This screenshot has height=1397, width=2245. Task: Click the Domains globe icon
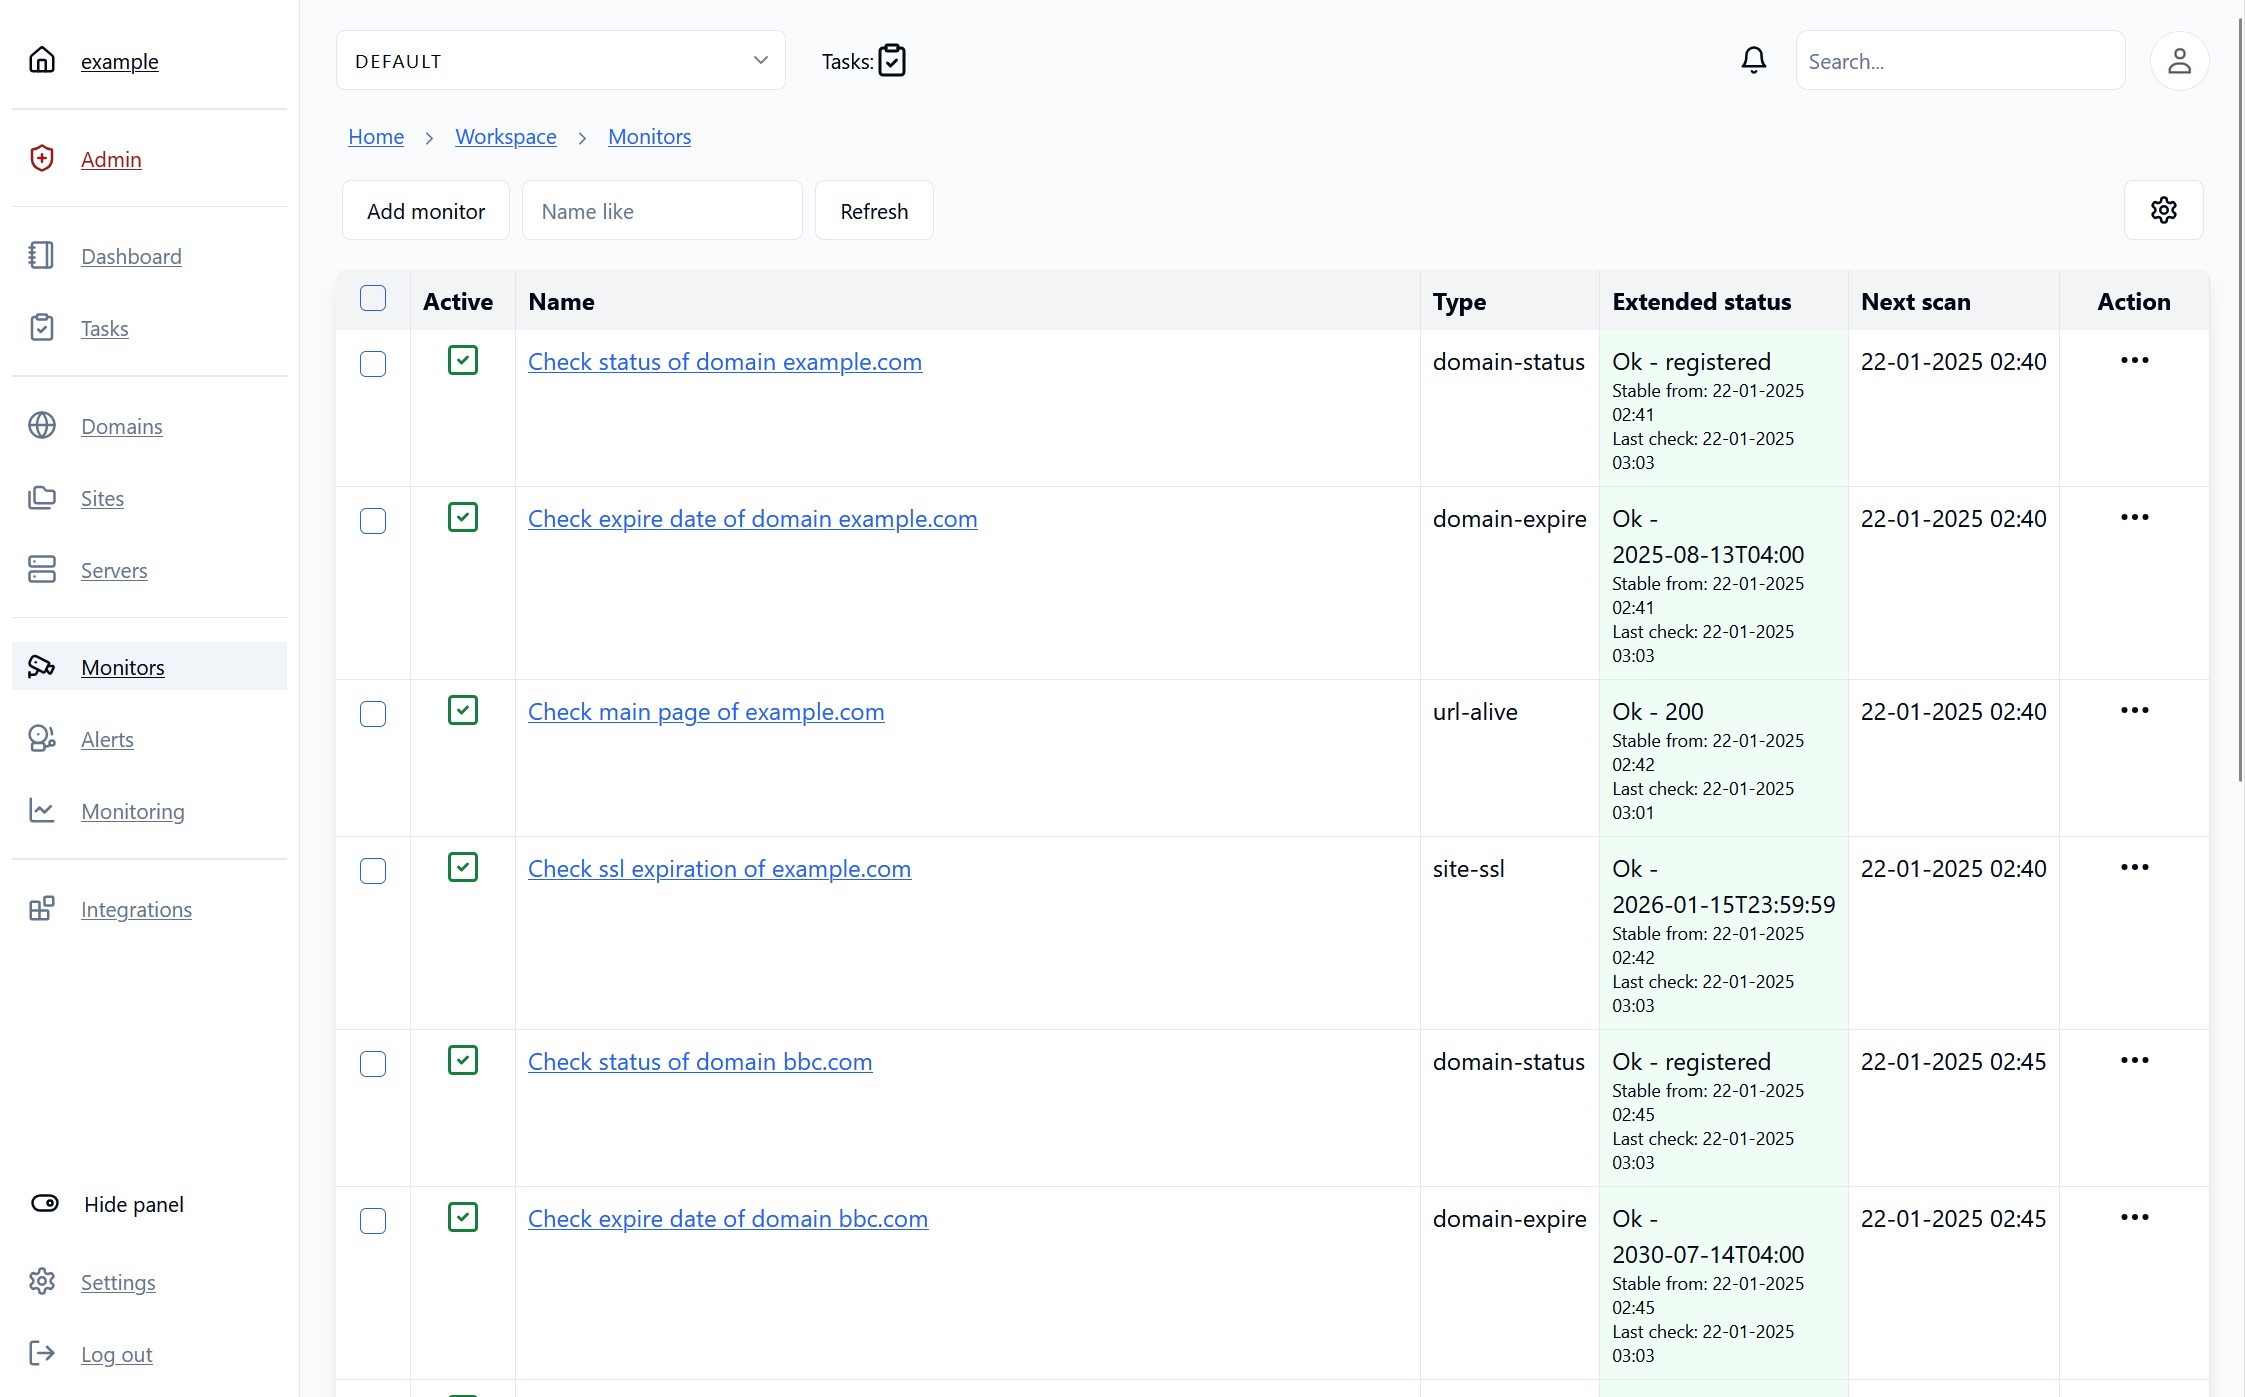click(42, 425)
